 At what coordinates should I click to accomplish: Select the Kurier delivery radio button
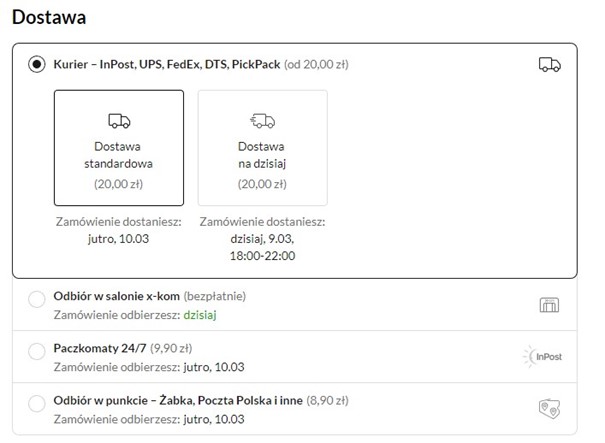coord(37,65)
